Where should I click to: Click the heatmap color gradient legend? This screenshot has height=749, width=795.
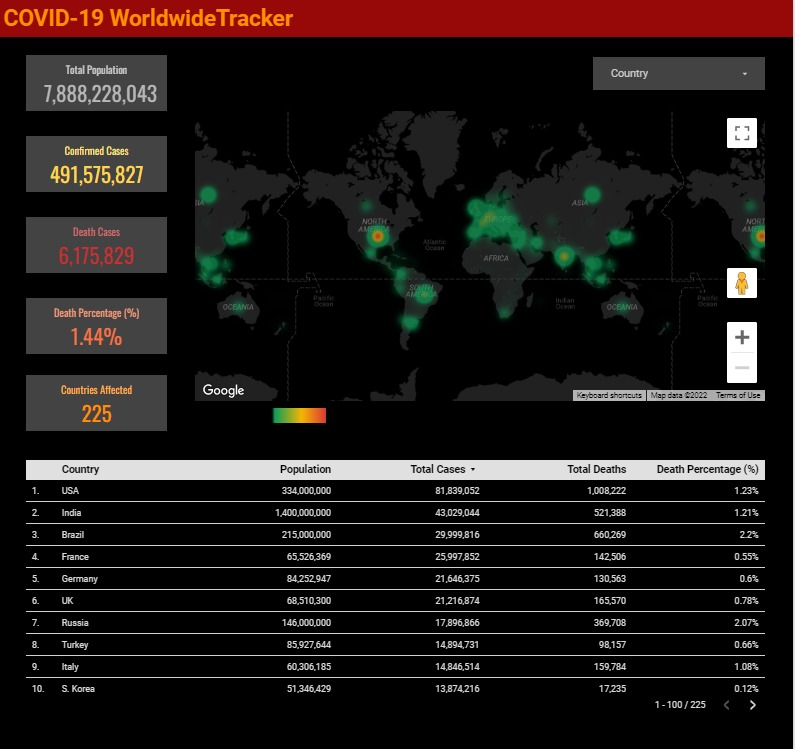pos(299,415)
